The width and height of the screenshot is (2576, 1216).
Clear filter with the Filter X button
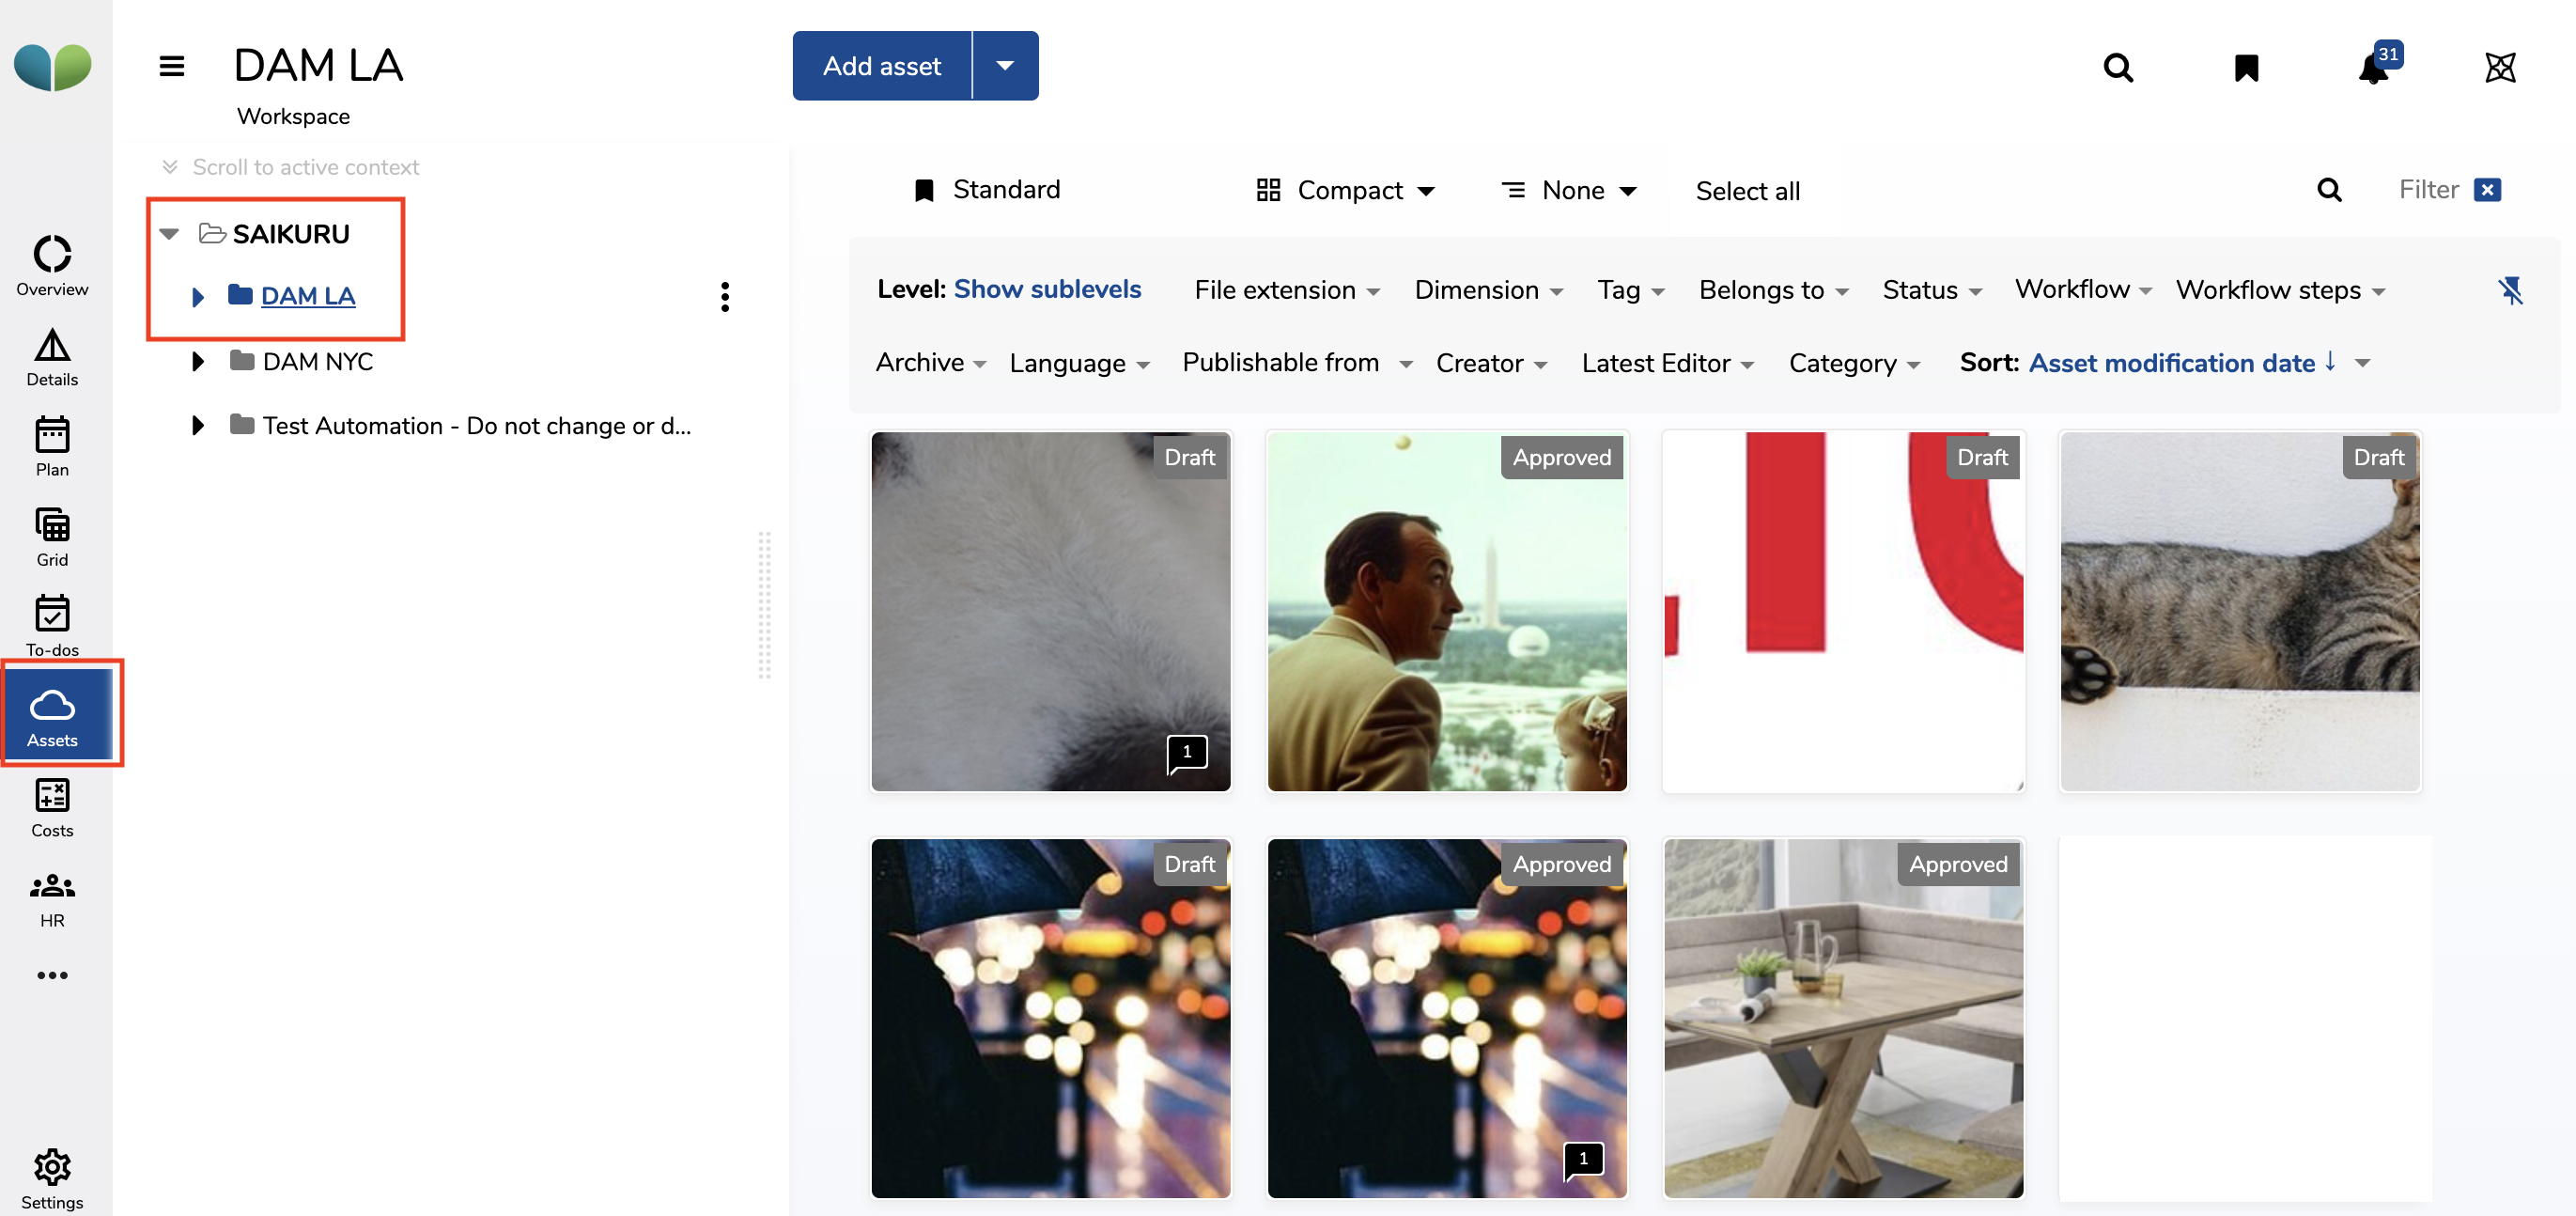pos(2487,190)
